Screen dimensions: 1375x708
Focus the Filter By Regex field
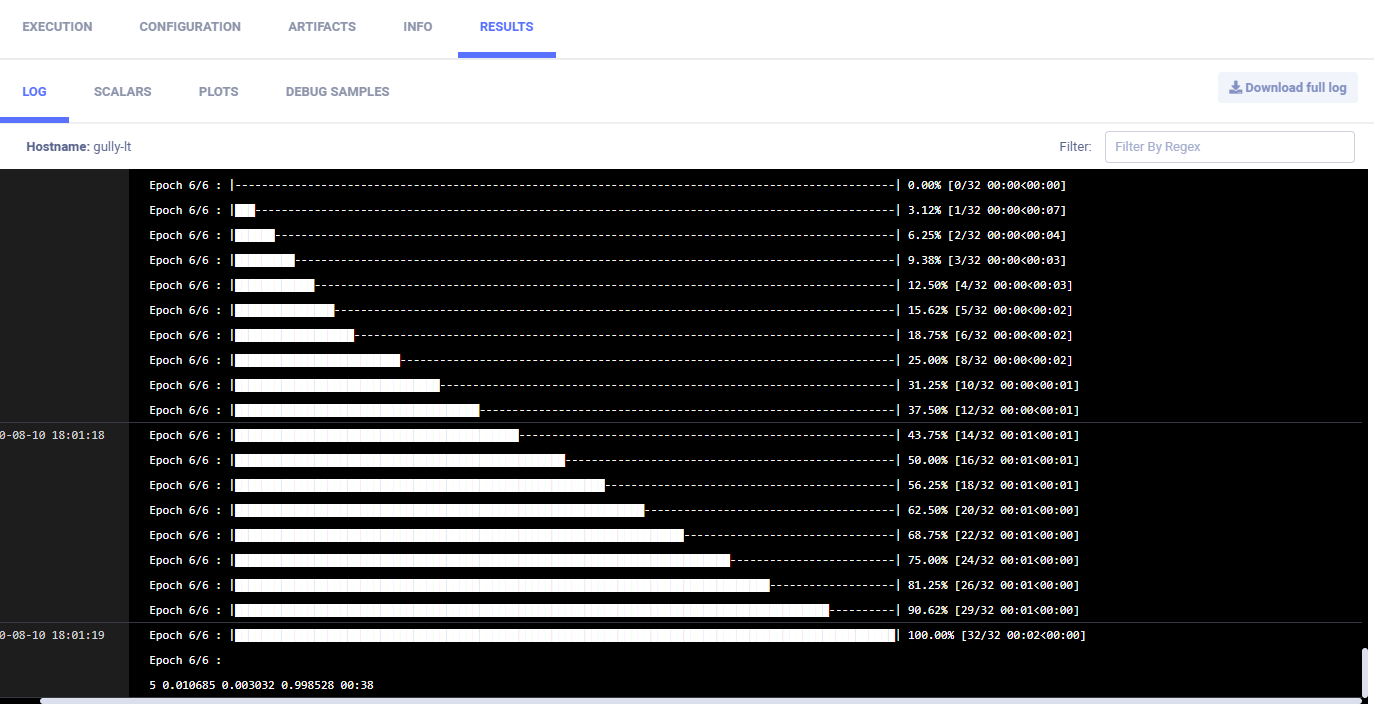point(1229,146)
